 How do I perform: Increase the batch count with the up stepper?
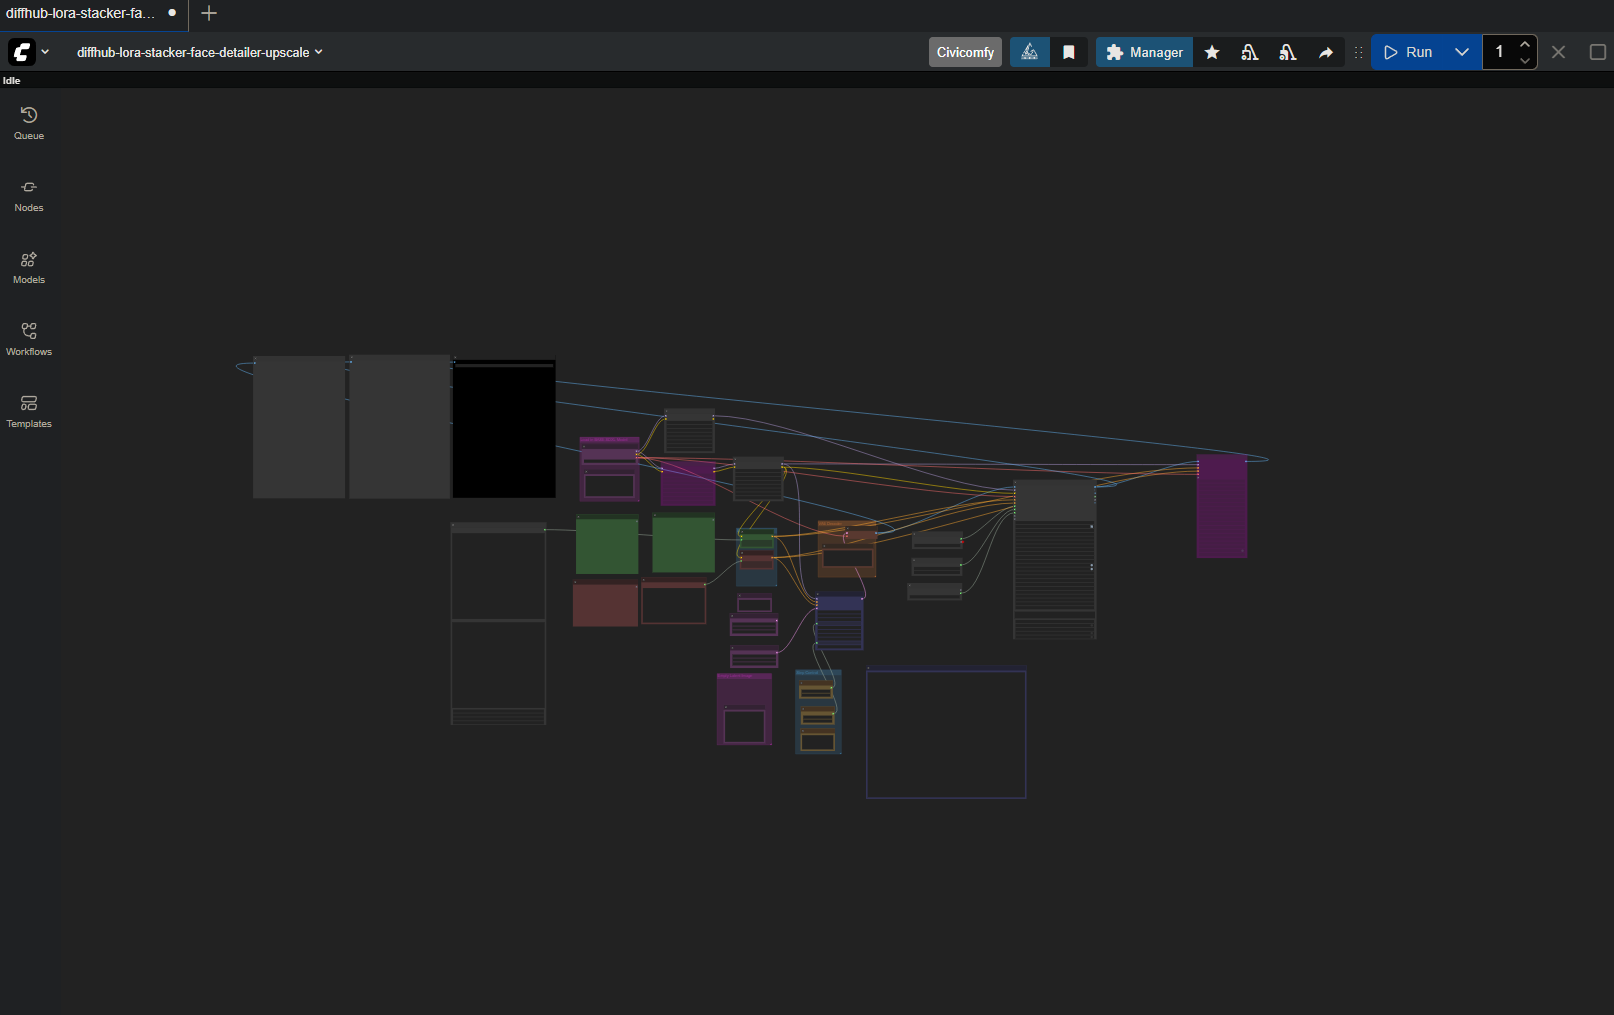pos(1524,45)
